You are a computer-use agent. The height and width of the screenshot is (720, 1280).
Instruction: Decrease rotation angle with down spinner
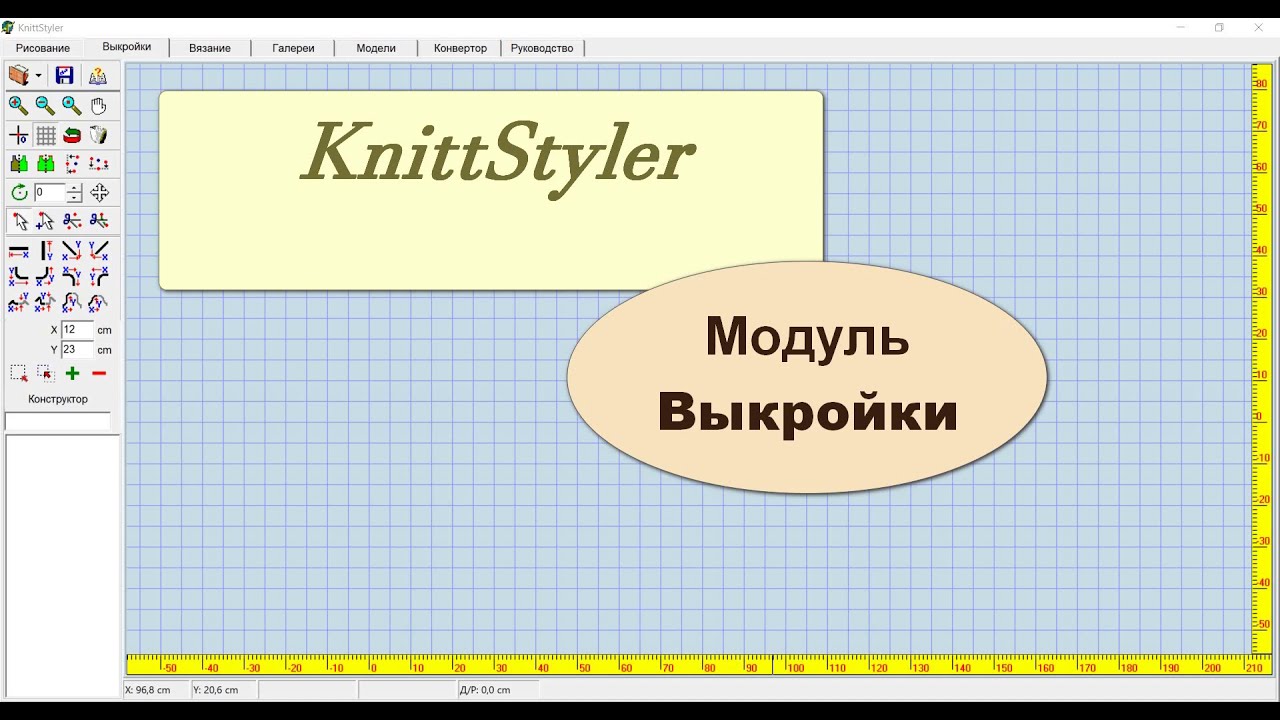[74, 197]
